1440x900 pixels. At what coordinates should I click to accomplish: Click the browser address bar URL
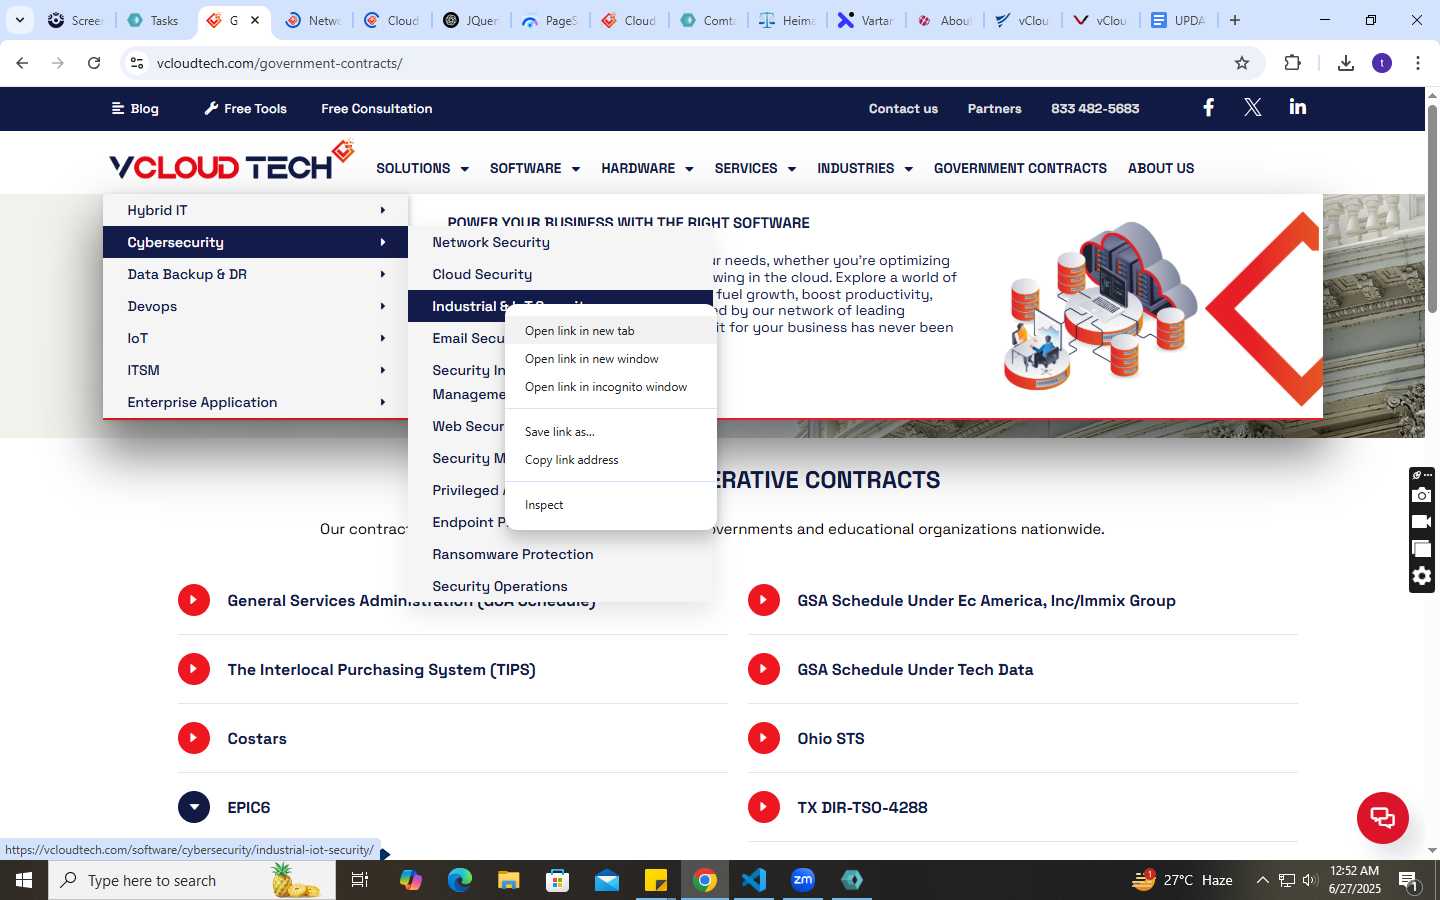click(280, 63)
